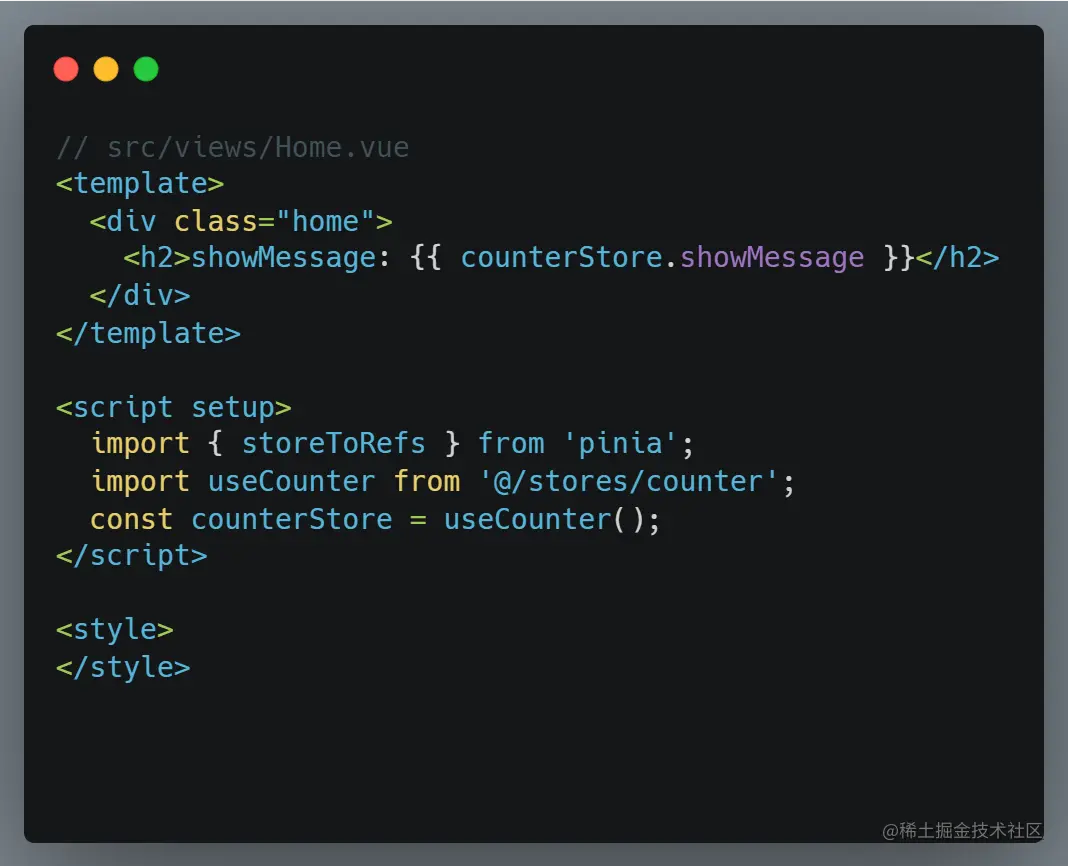This screenshot has height=866, width=1068.
Task: Click 'showMessage:' label text inside h2
Action: click(x=291, y=258)
